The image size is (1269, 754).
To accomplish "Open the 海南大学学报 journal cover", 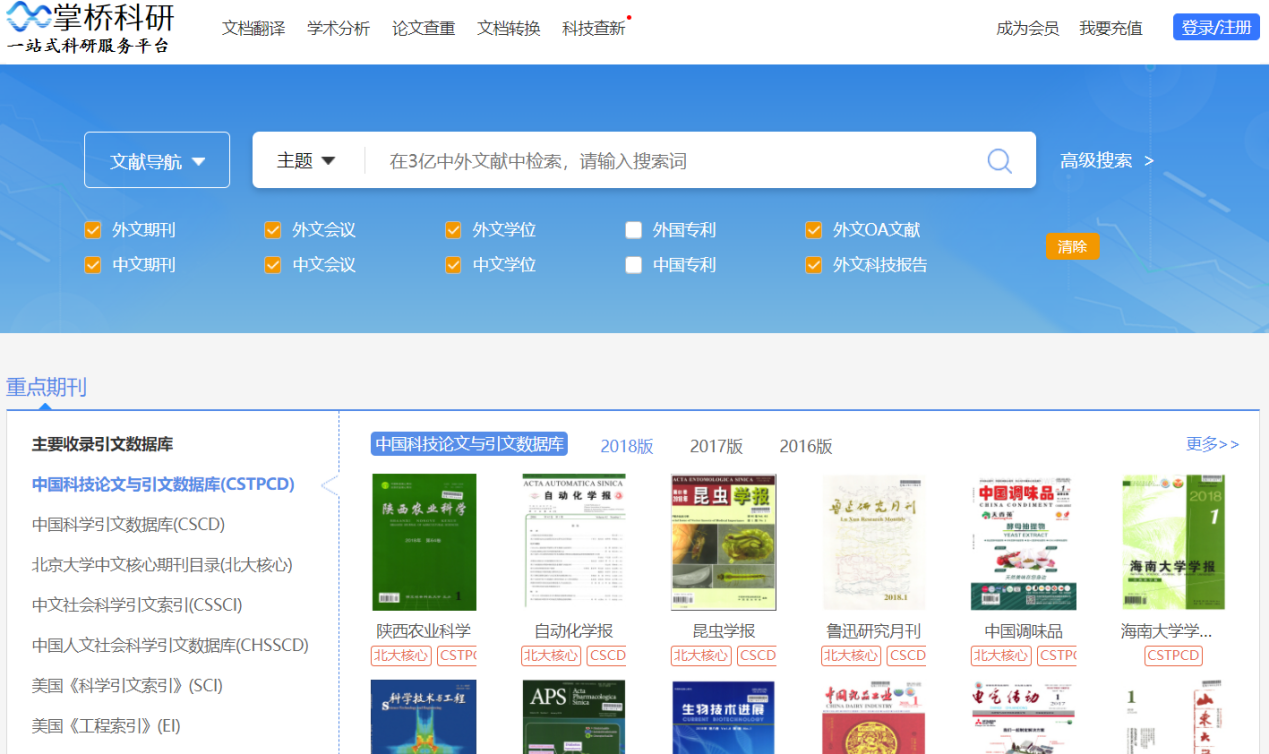I will click(1174, 542).
